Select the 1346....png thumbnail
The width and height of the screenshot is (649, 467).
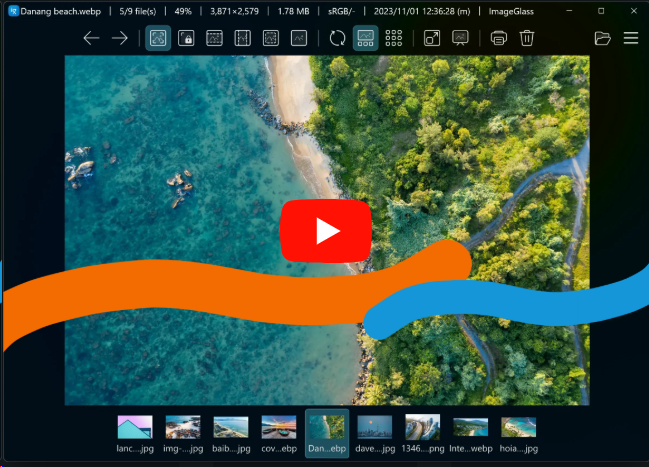click(x=423, y=433)
